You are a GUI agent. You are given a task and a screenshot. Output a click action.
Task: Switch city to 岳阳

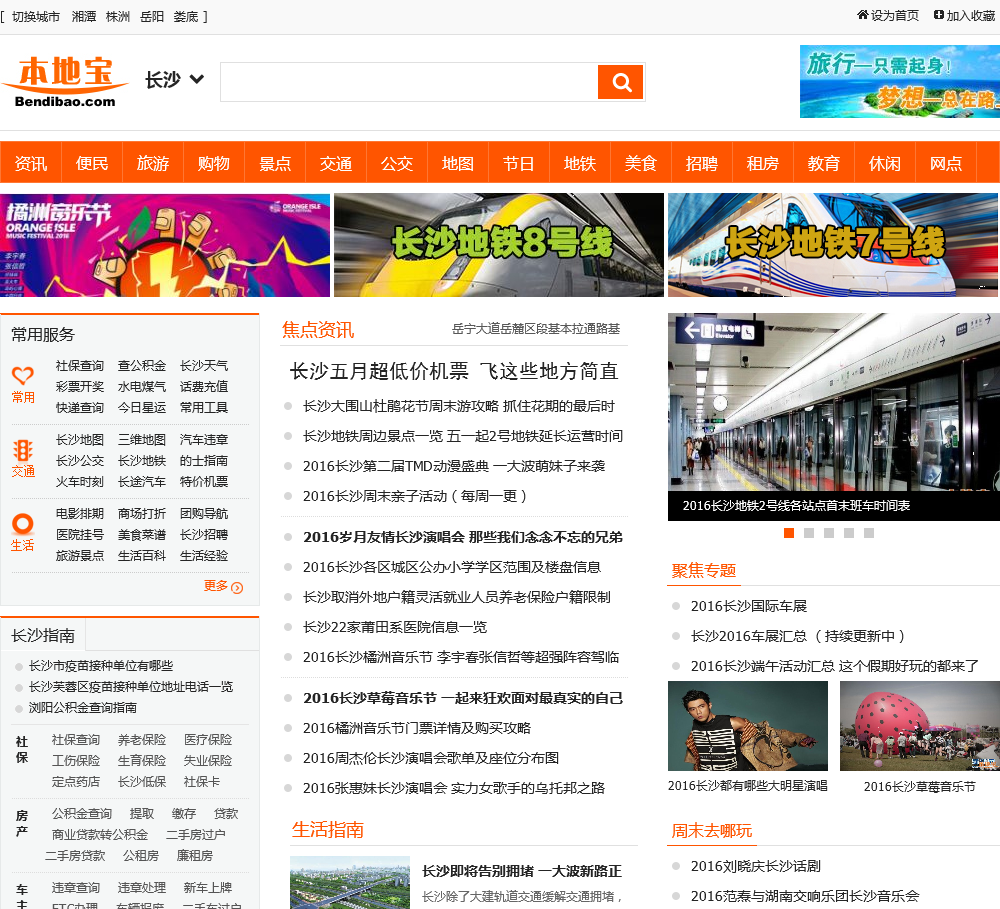coord(152,17)
